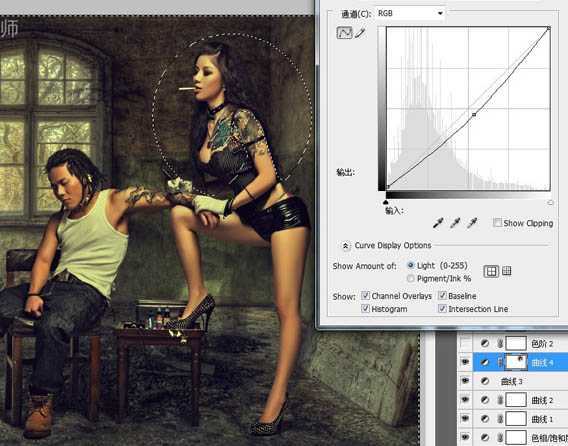The height and width of the screenshot is (446, 568).
Task: Click adjustment icon of 曲线 2 layer
Action: pos(484,400)
